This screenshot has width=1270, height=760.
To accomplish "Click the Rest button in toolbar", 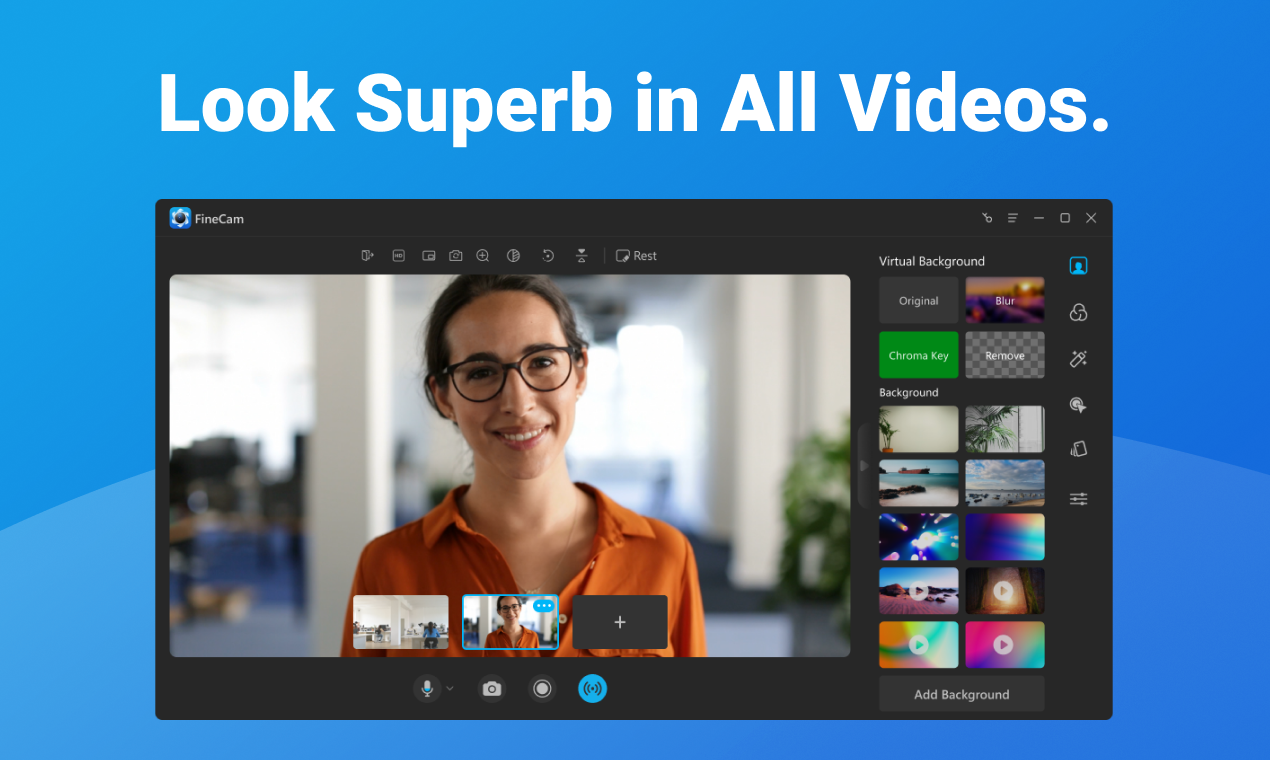I will click(x=636, y=256).
